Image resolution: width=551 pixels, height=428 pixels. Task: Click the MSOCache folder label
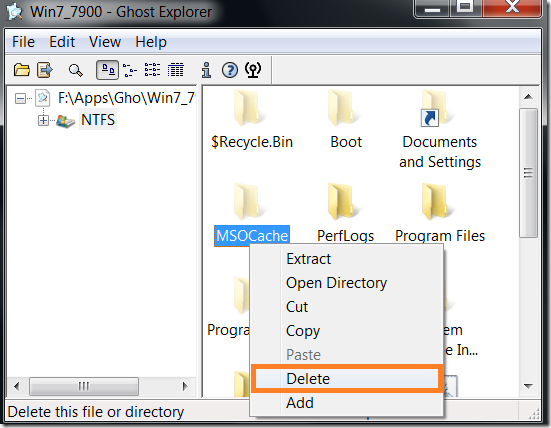tap(252, 236)
